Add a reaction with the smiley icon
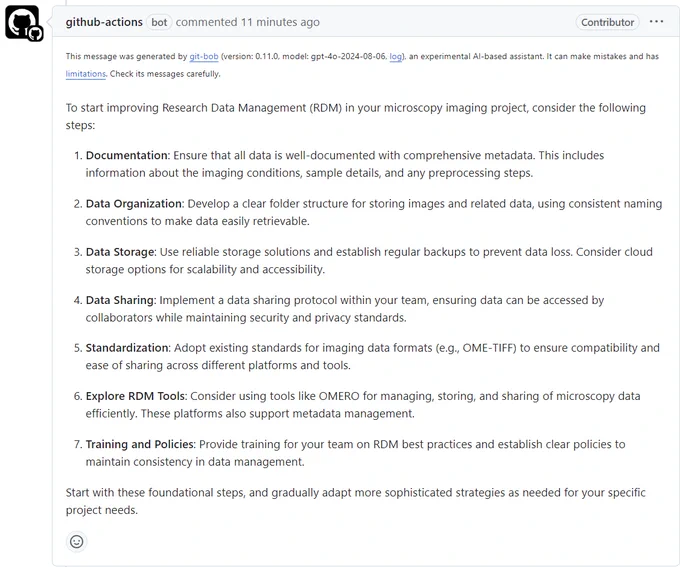Screen dimensions: 680x567 pyautogui.click(x=77, y=541)
